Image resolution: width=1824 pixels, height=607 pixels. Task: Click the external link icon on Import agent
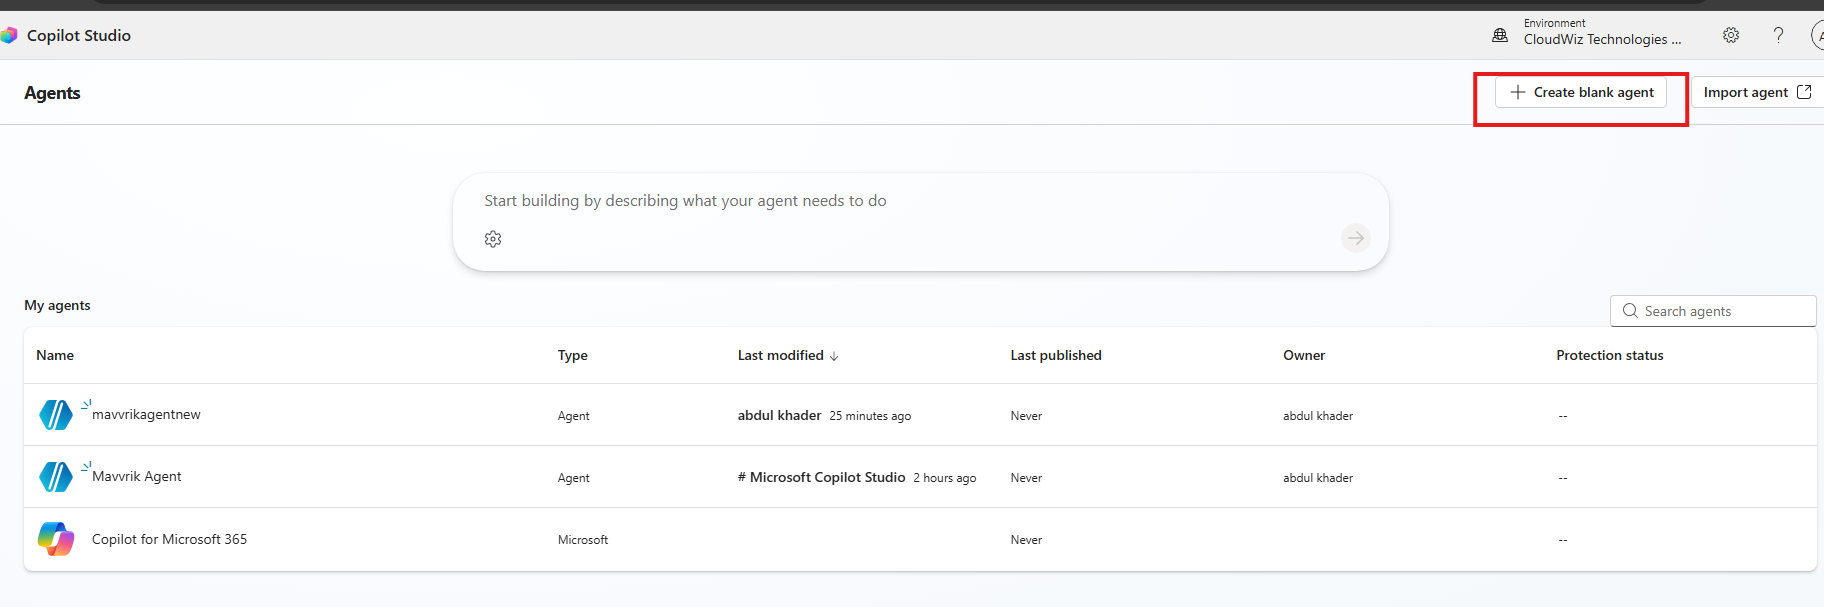coord(1804,92)
